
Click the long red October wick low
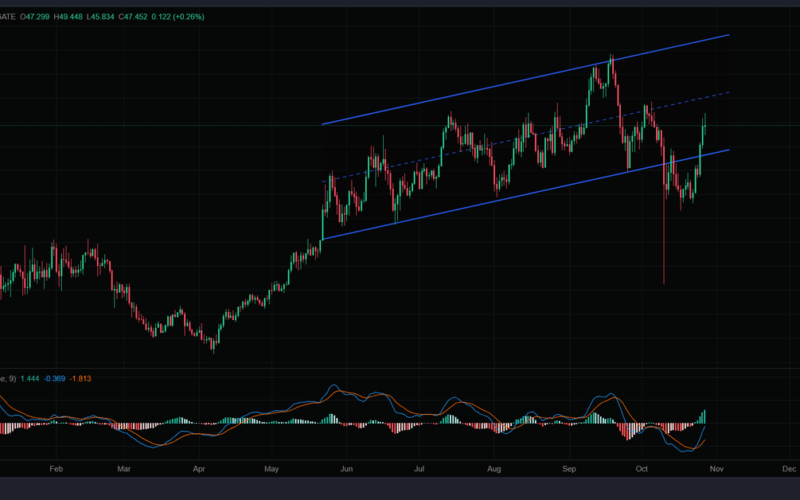(664, 280)
